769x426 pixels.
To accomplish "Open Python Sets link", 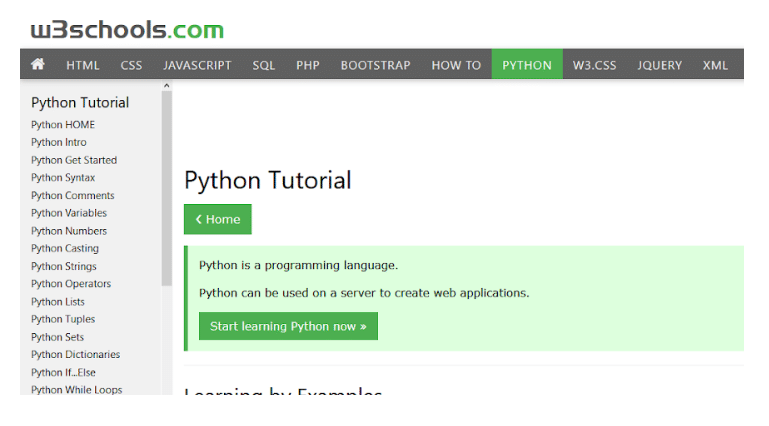I will point(57,337).
